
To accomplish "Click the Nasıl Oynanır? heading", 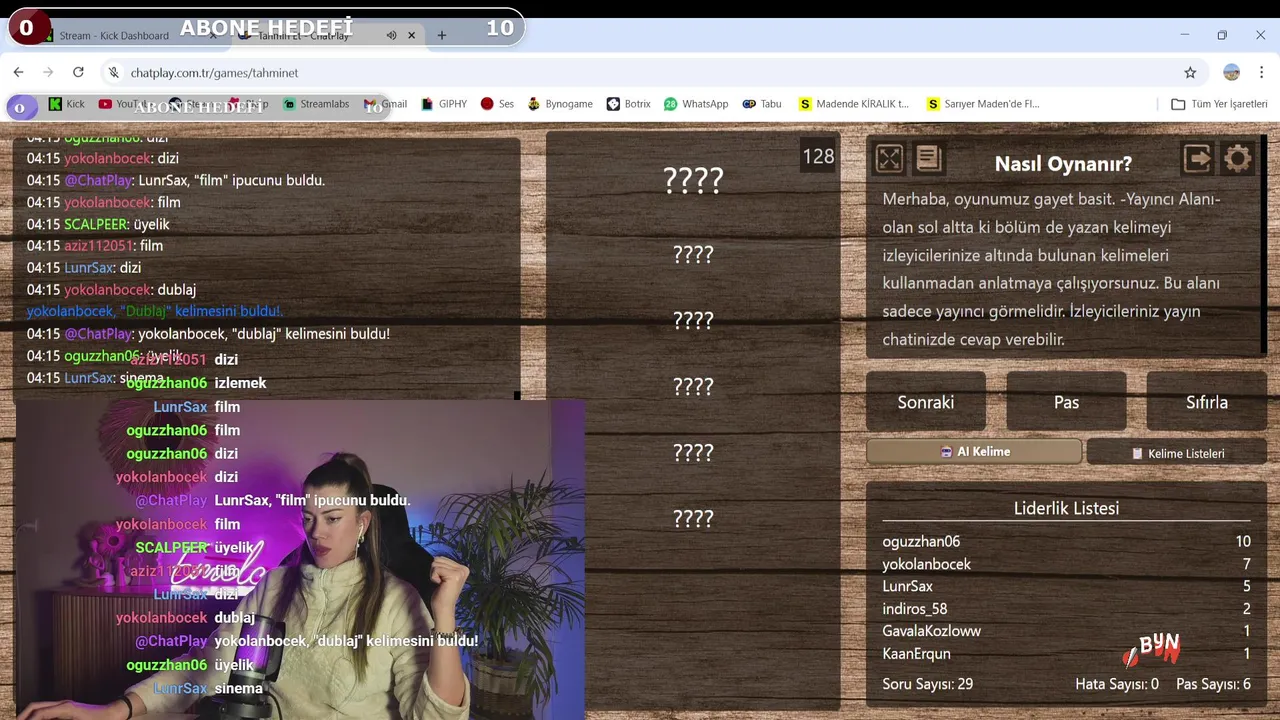I will point(1063,163).
